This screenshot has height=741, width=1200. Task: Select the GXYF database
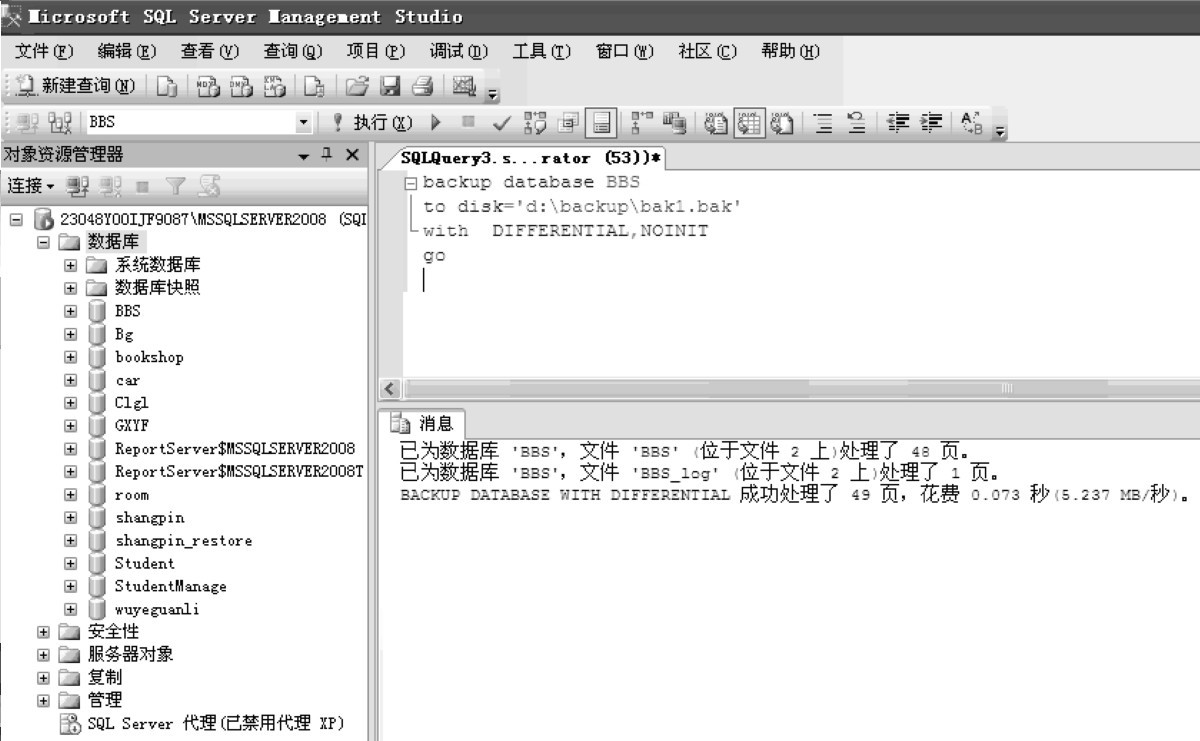coord(131,426)
